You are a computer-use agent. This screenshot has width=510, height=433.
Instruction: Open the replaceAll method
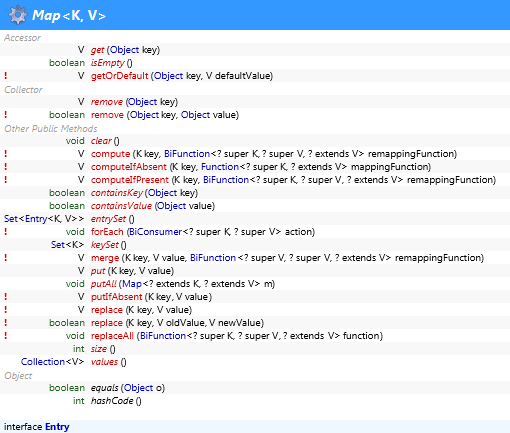pos(112,336)
